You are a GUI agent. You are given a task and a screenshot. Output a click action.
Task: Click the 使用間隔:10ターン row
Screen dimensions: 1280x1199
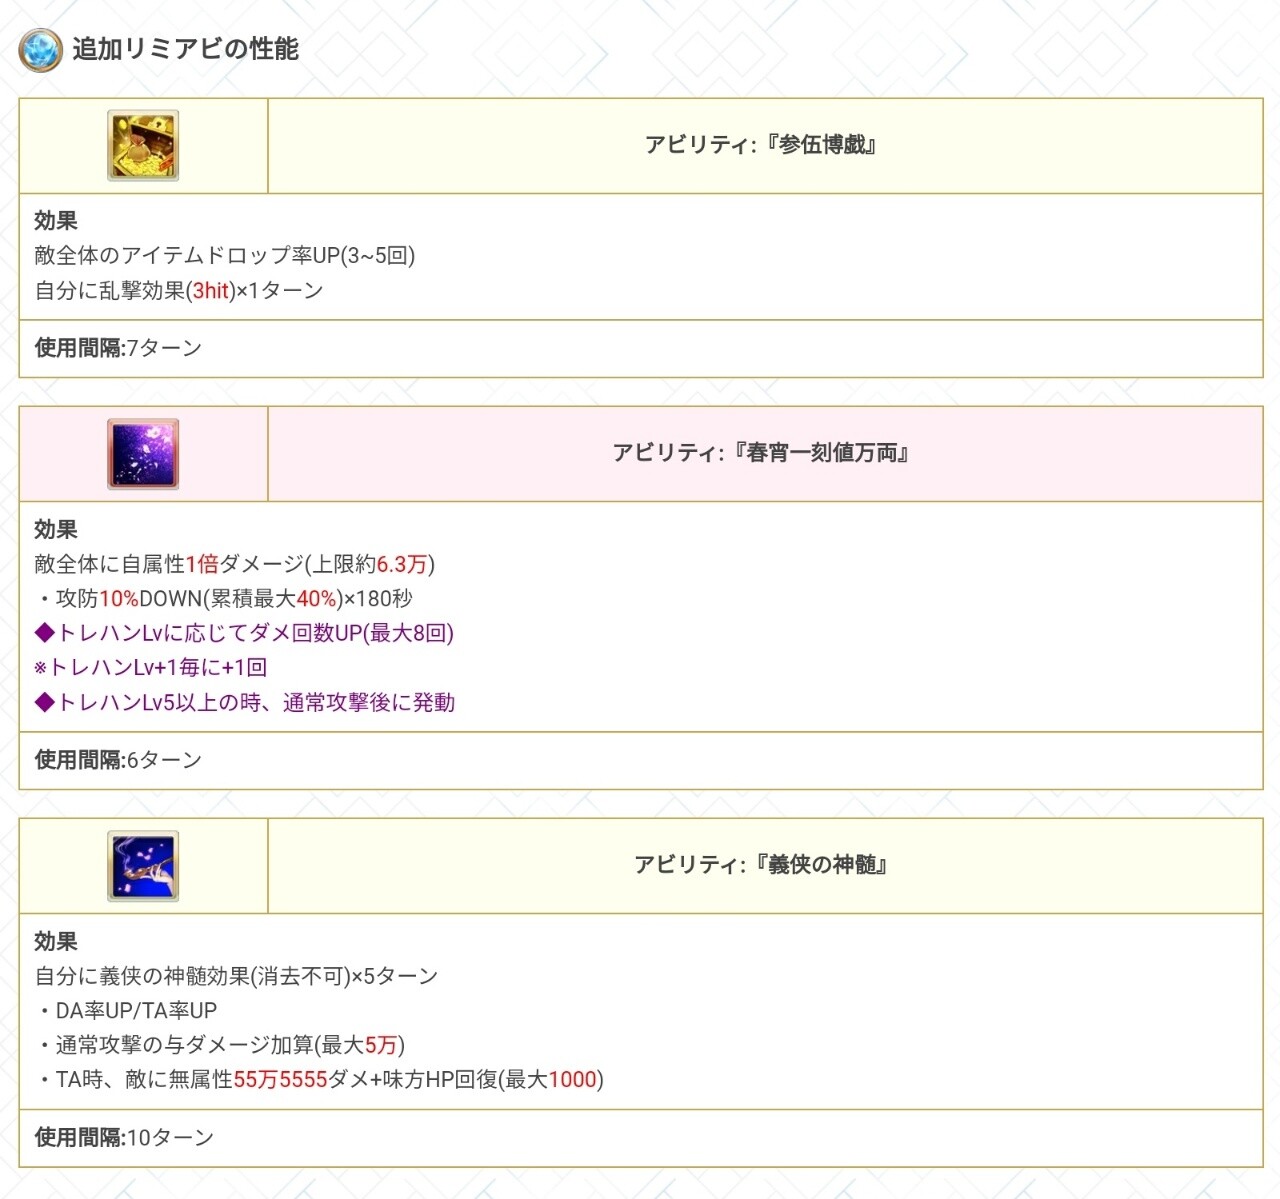click(124, 1137)
